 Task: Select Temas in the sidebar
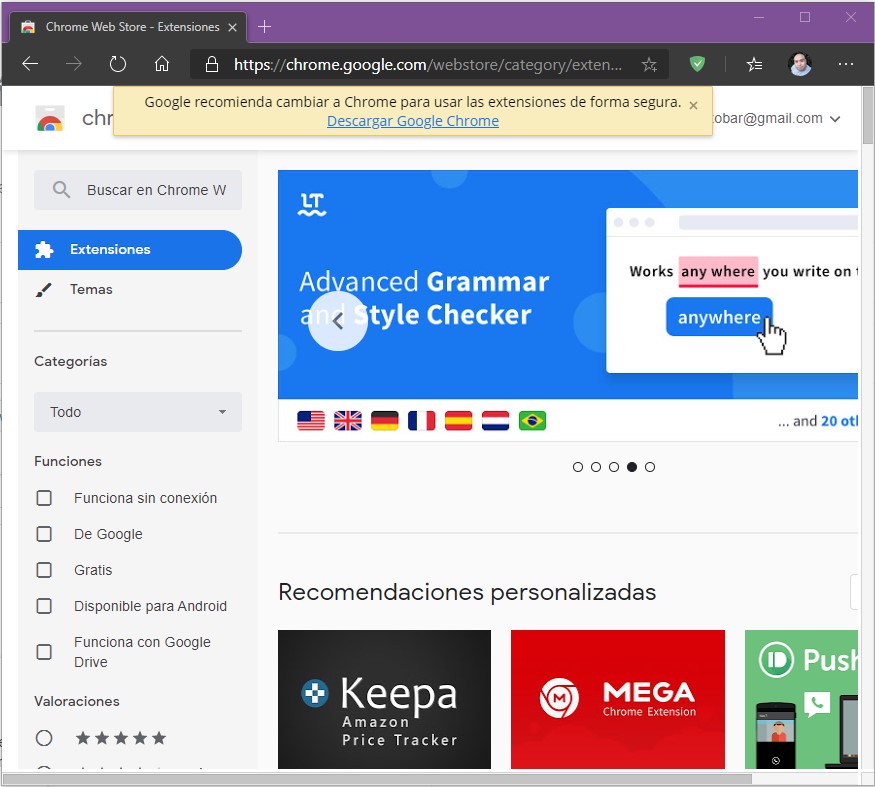point(91,290)
